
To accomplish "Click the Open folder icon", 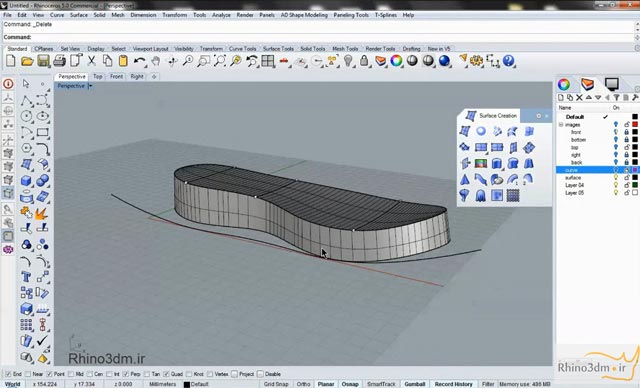I will pos(27,61).
